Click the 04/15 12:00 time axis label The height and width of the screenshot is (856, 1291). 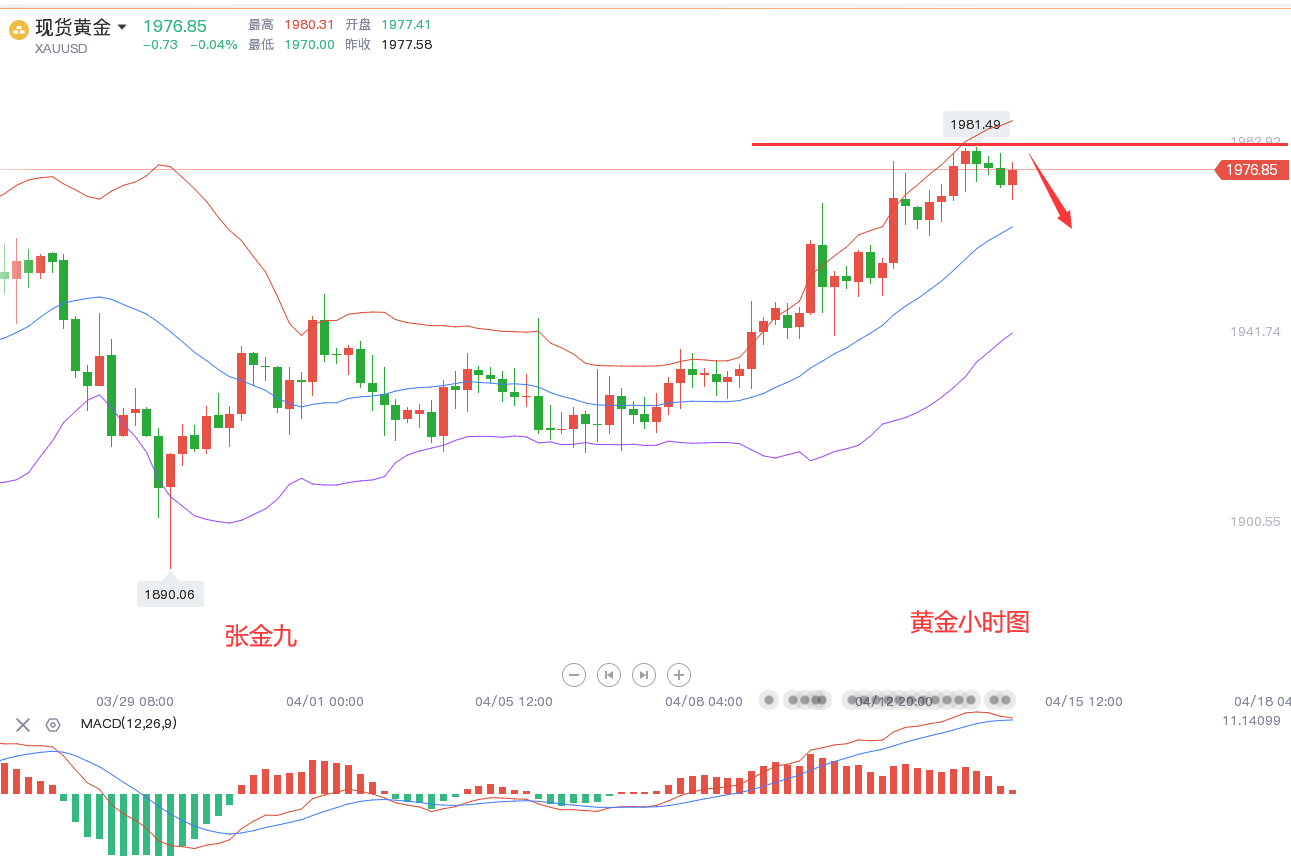tap(1084, 702)
